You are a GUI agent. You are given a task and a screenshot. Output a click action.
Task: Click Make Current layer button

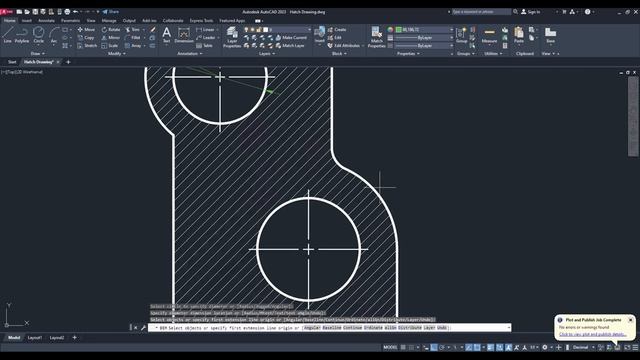pyautogui.click(x=291, y=38)
